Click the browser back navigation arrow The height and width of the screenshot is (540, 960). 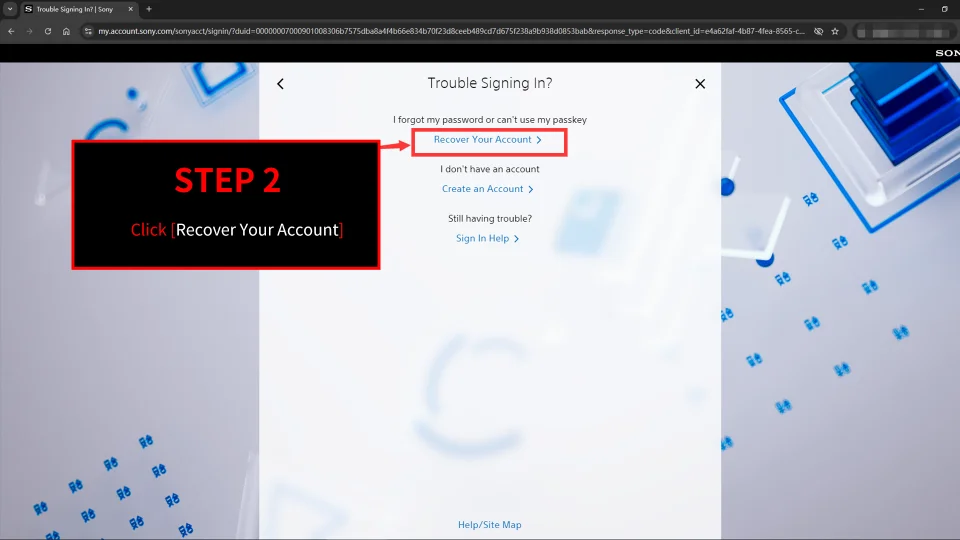[11, 31]
